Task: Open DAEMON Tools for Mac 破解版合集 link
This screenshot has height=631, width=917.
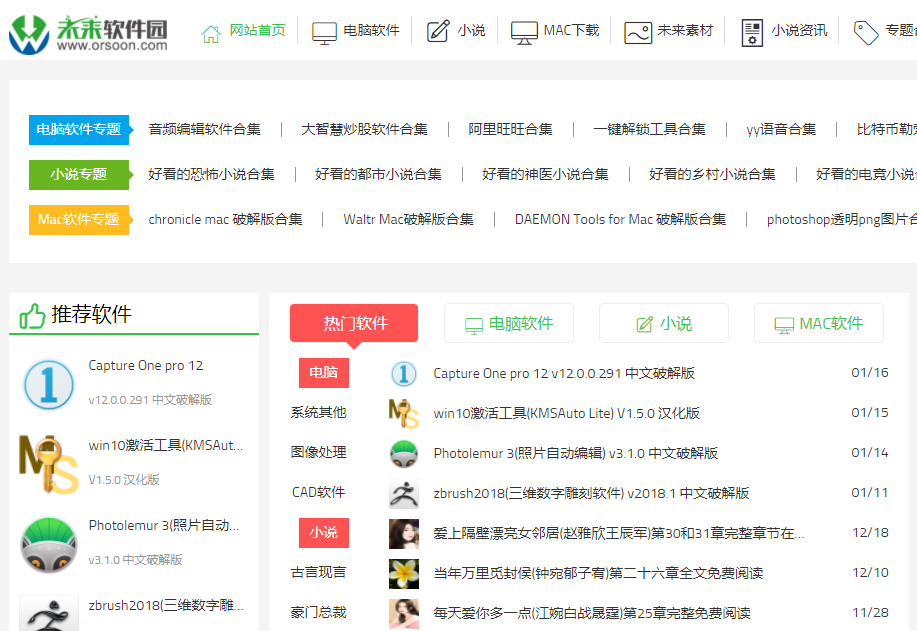Action: coord(620,219)
